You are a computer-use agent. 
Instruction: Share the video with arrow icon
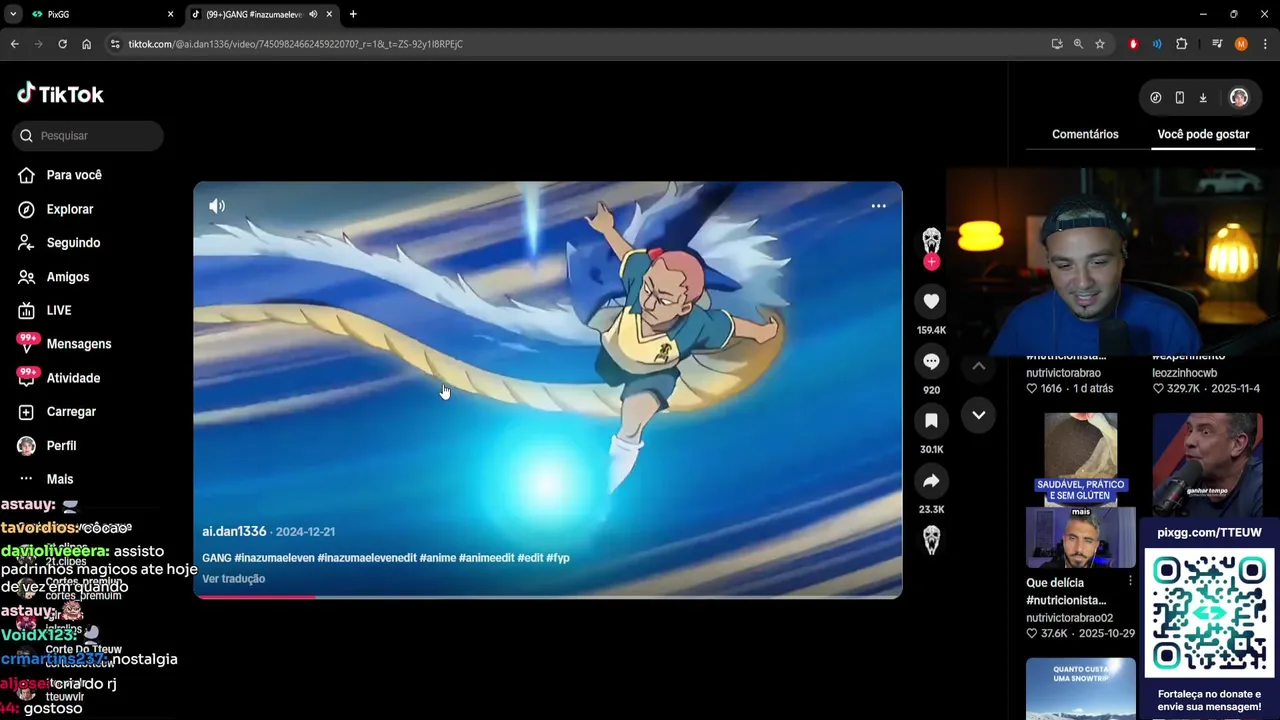click(x=931, y=481)
